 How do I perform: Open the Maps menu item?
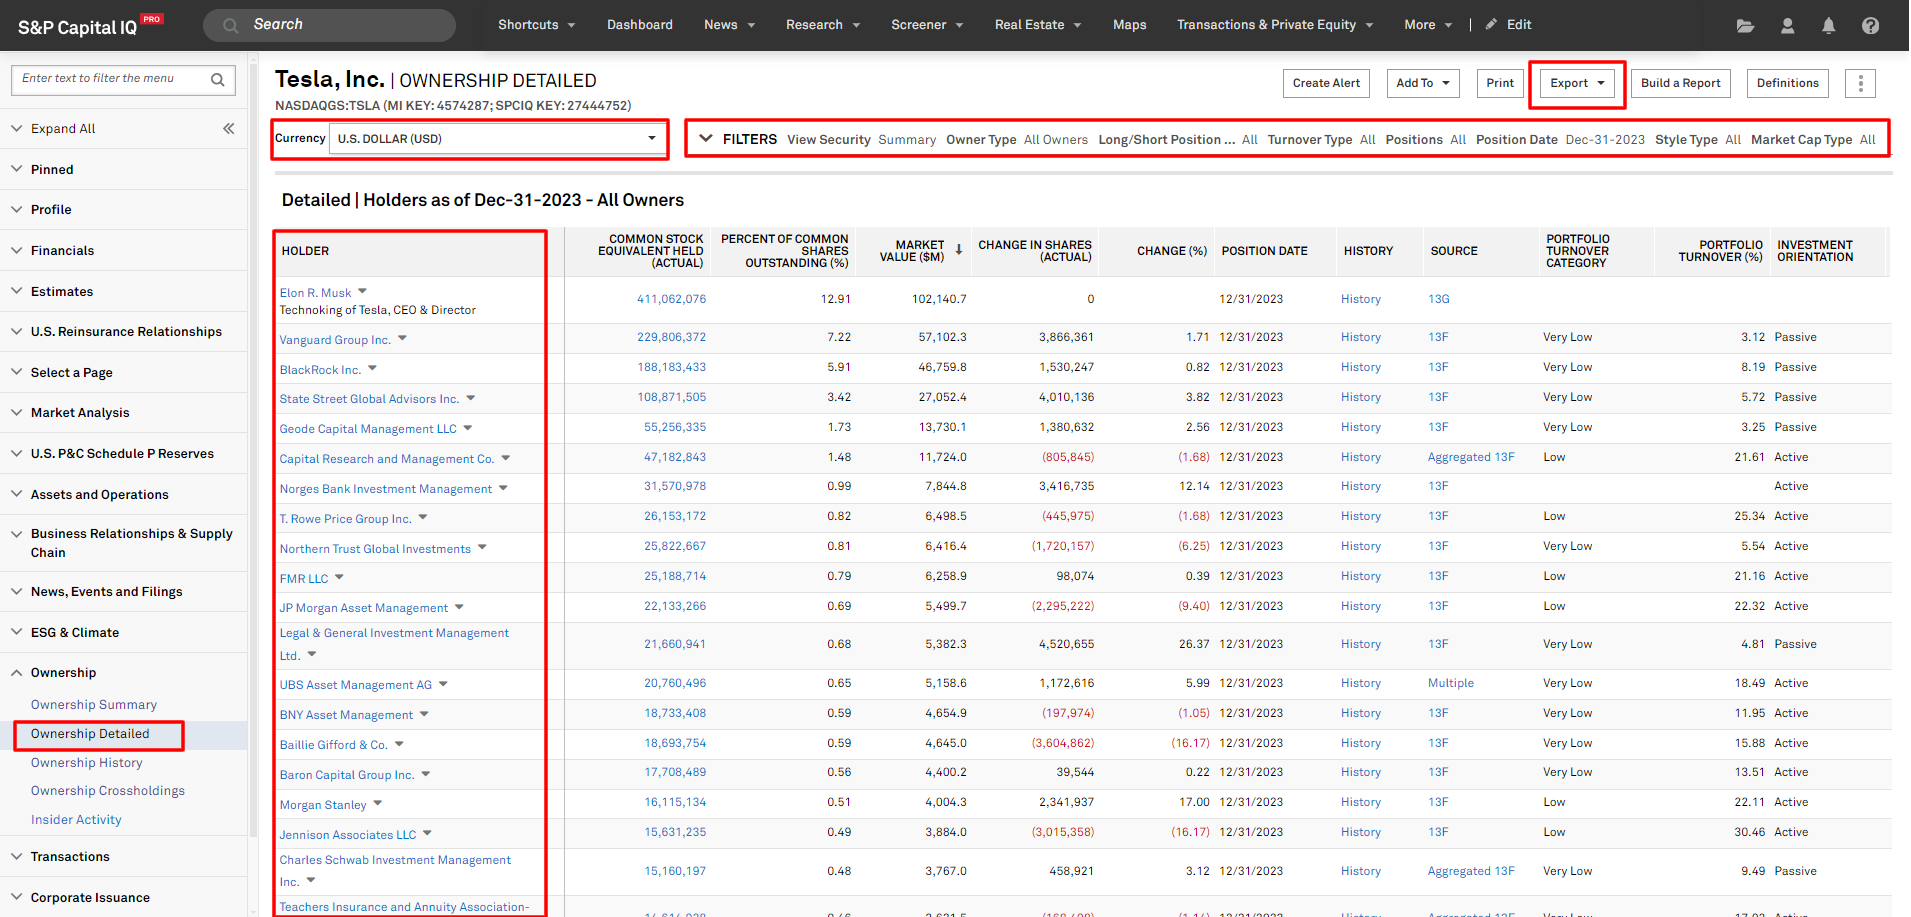point(1130,25)
